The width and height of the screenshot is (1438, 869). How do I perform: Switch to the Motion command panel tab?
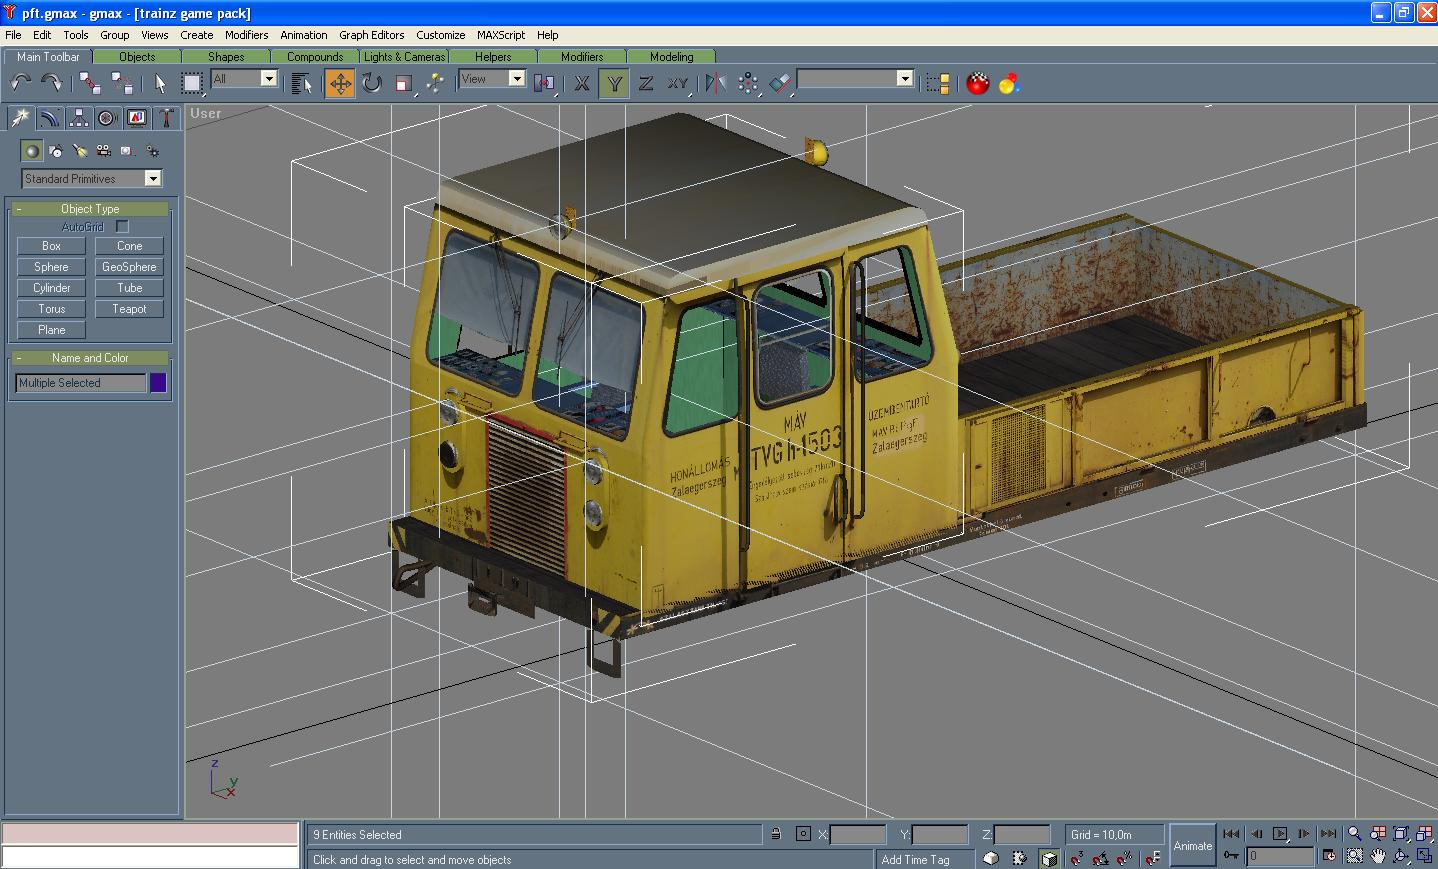107,118
